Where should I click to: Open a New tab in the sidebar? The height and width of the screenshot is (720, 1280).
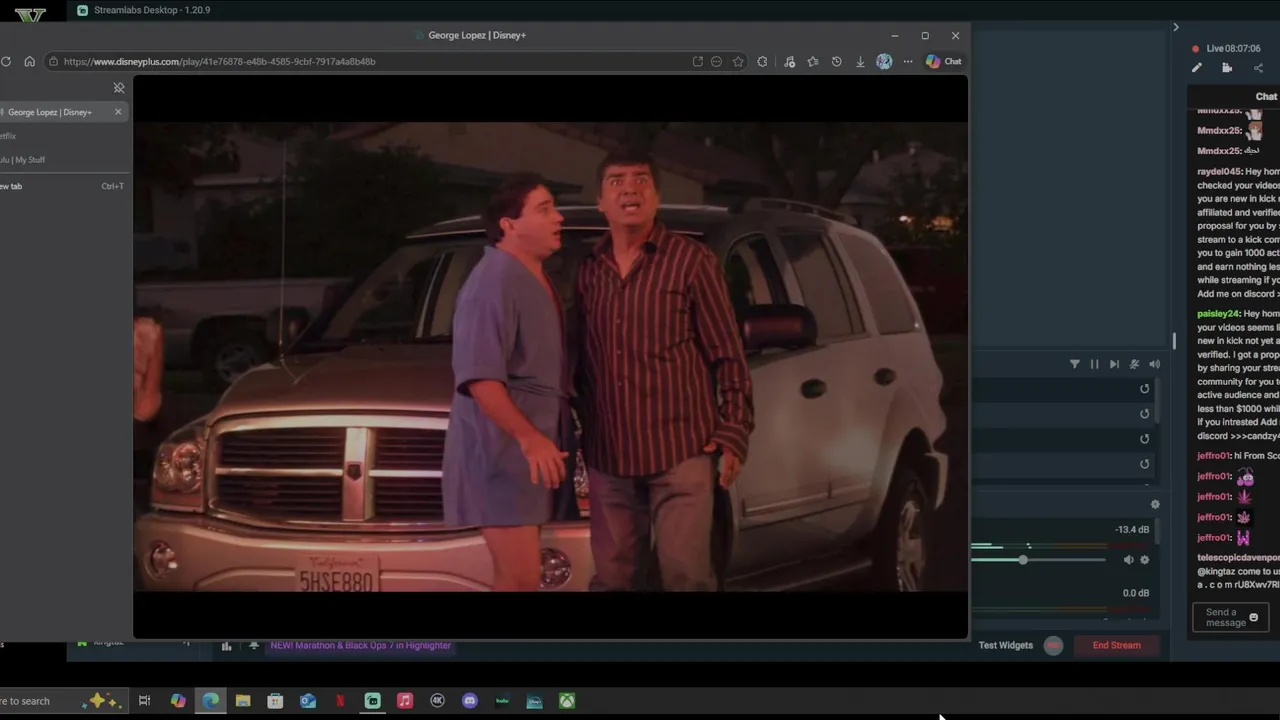(x=62, y=186)
